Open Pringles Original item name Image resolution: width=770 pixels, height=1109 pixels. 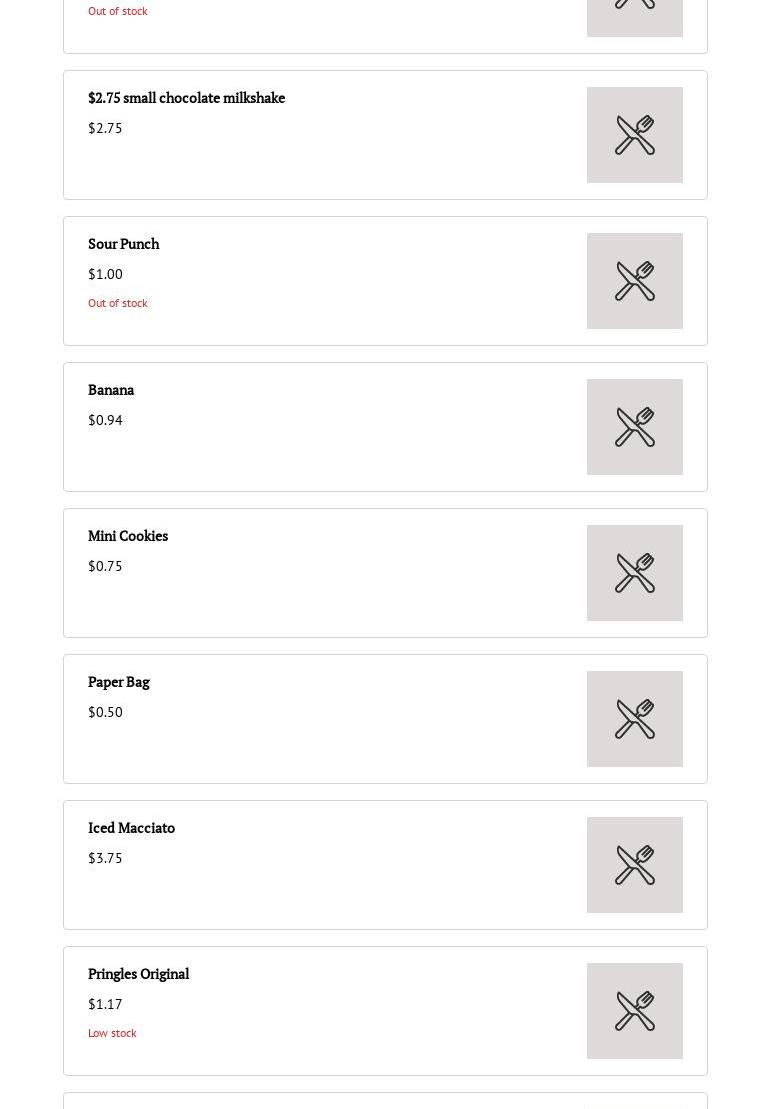pos(138,974)
